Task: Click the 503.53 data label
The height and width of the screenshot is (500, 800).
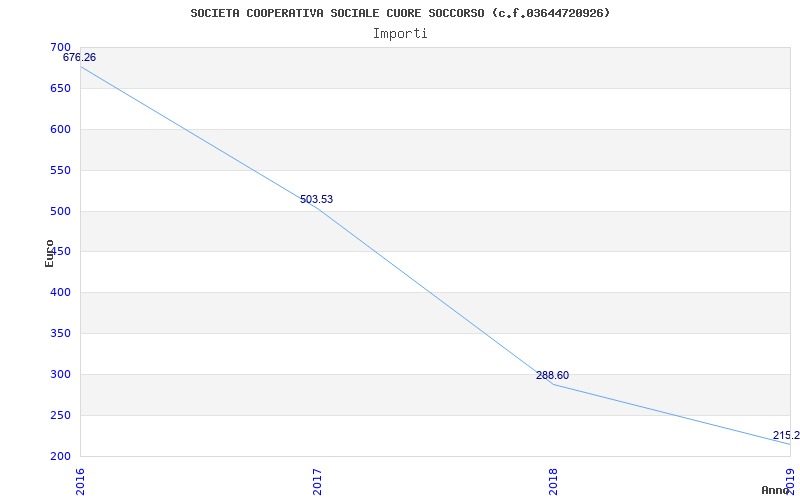Action: [316, 199]
